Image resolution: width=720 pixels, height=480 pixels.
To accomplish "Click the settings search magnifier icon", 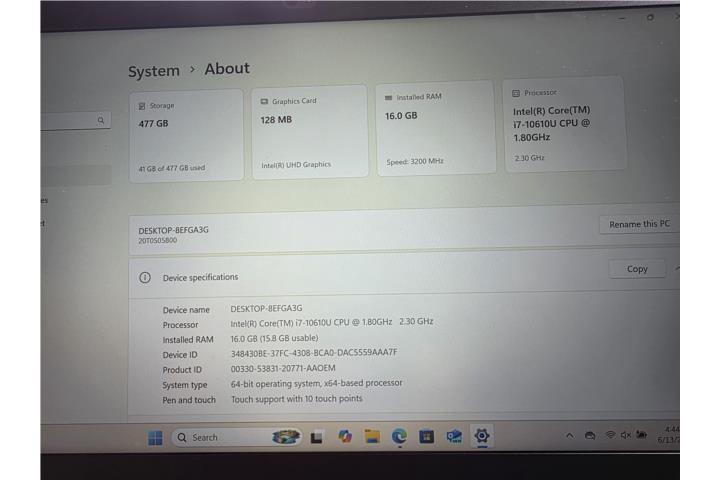I will (101, 120).
